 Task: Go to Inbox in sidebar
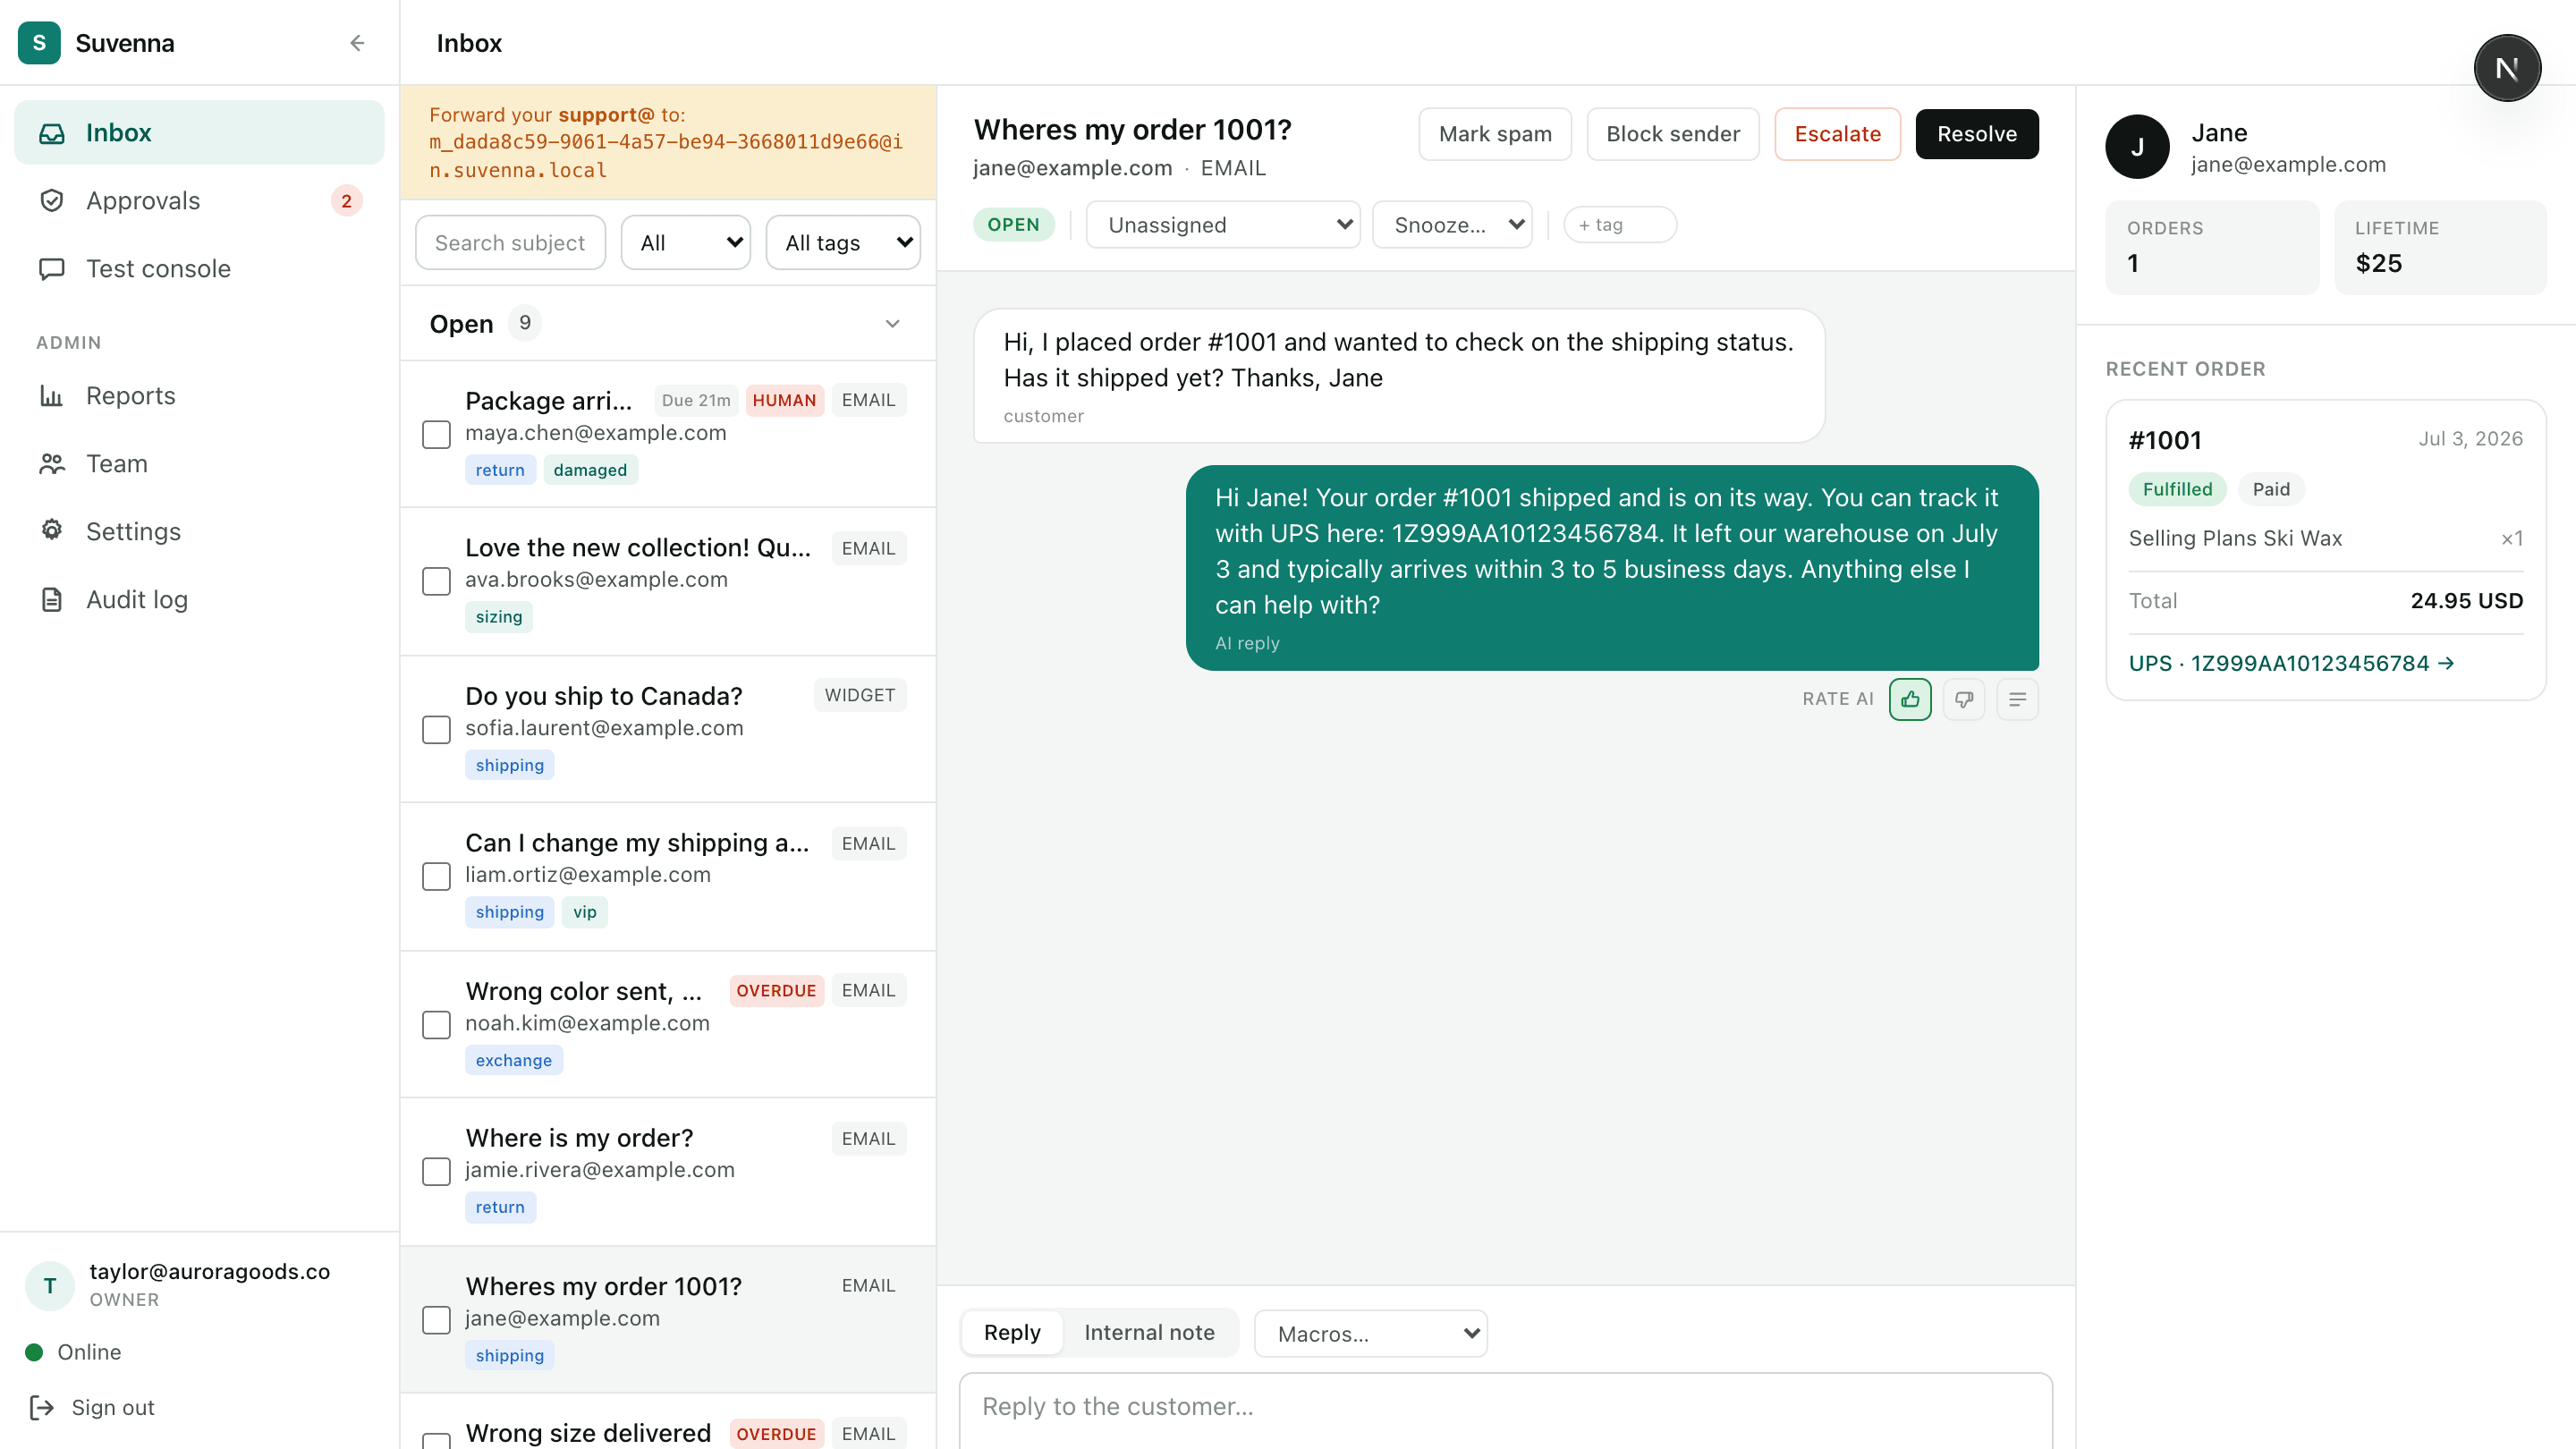coord(199,133)
